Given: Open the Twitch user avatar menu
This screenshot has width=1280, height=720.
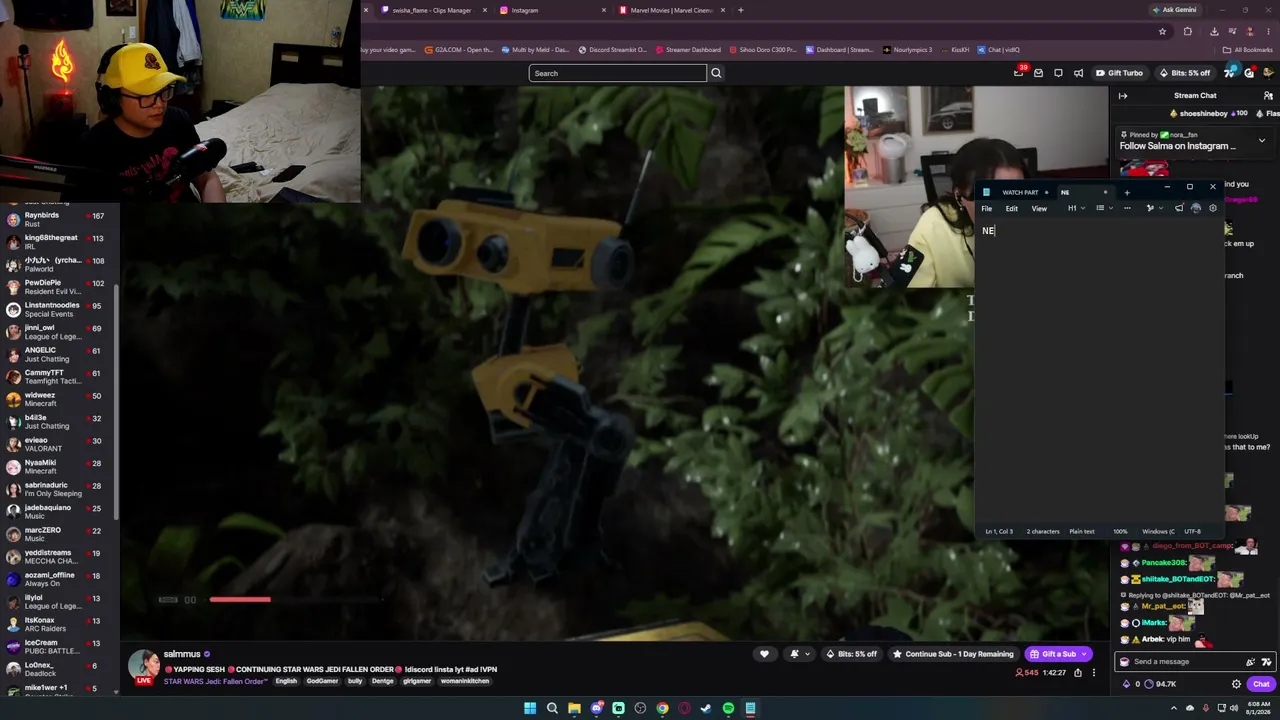Looking at the screenshot, I should tap(1269, 73).
